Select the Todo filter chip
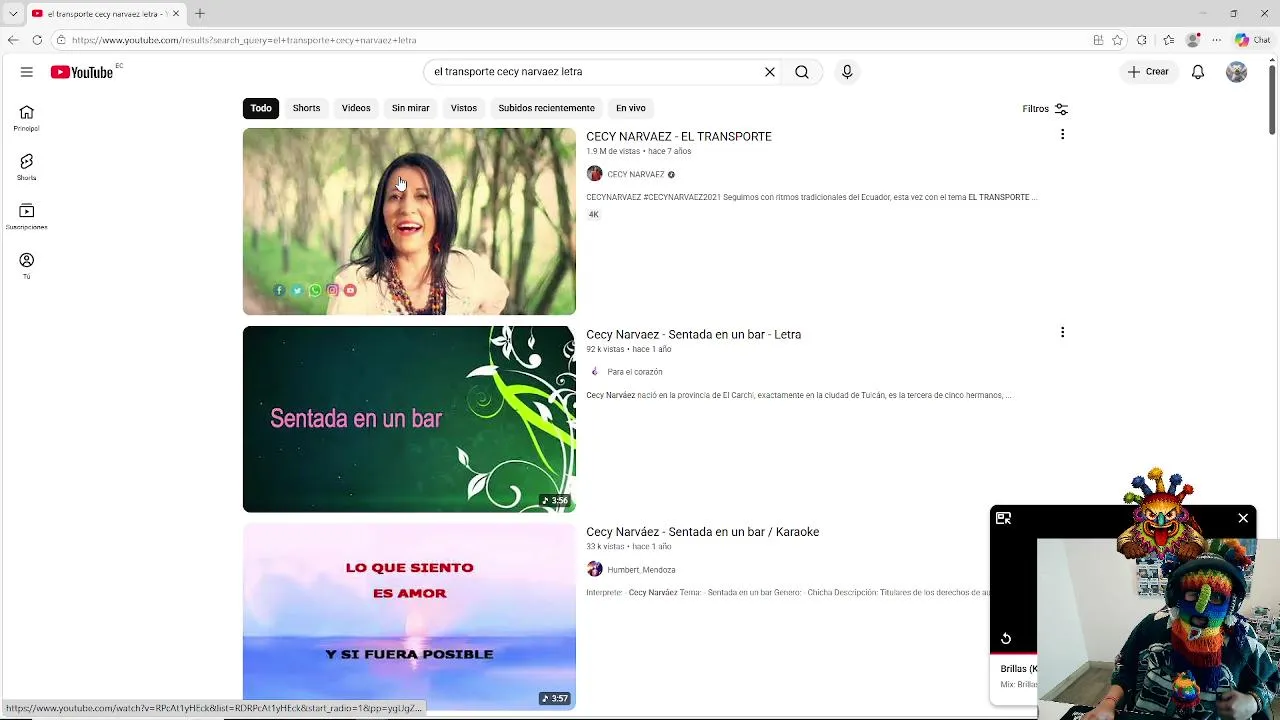Viewport: 1280px width, 720px height. (x=261, y=108)
